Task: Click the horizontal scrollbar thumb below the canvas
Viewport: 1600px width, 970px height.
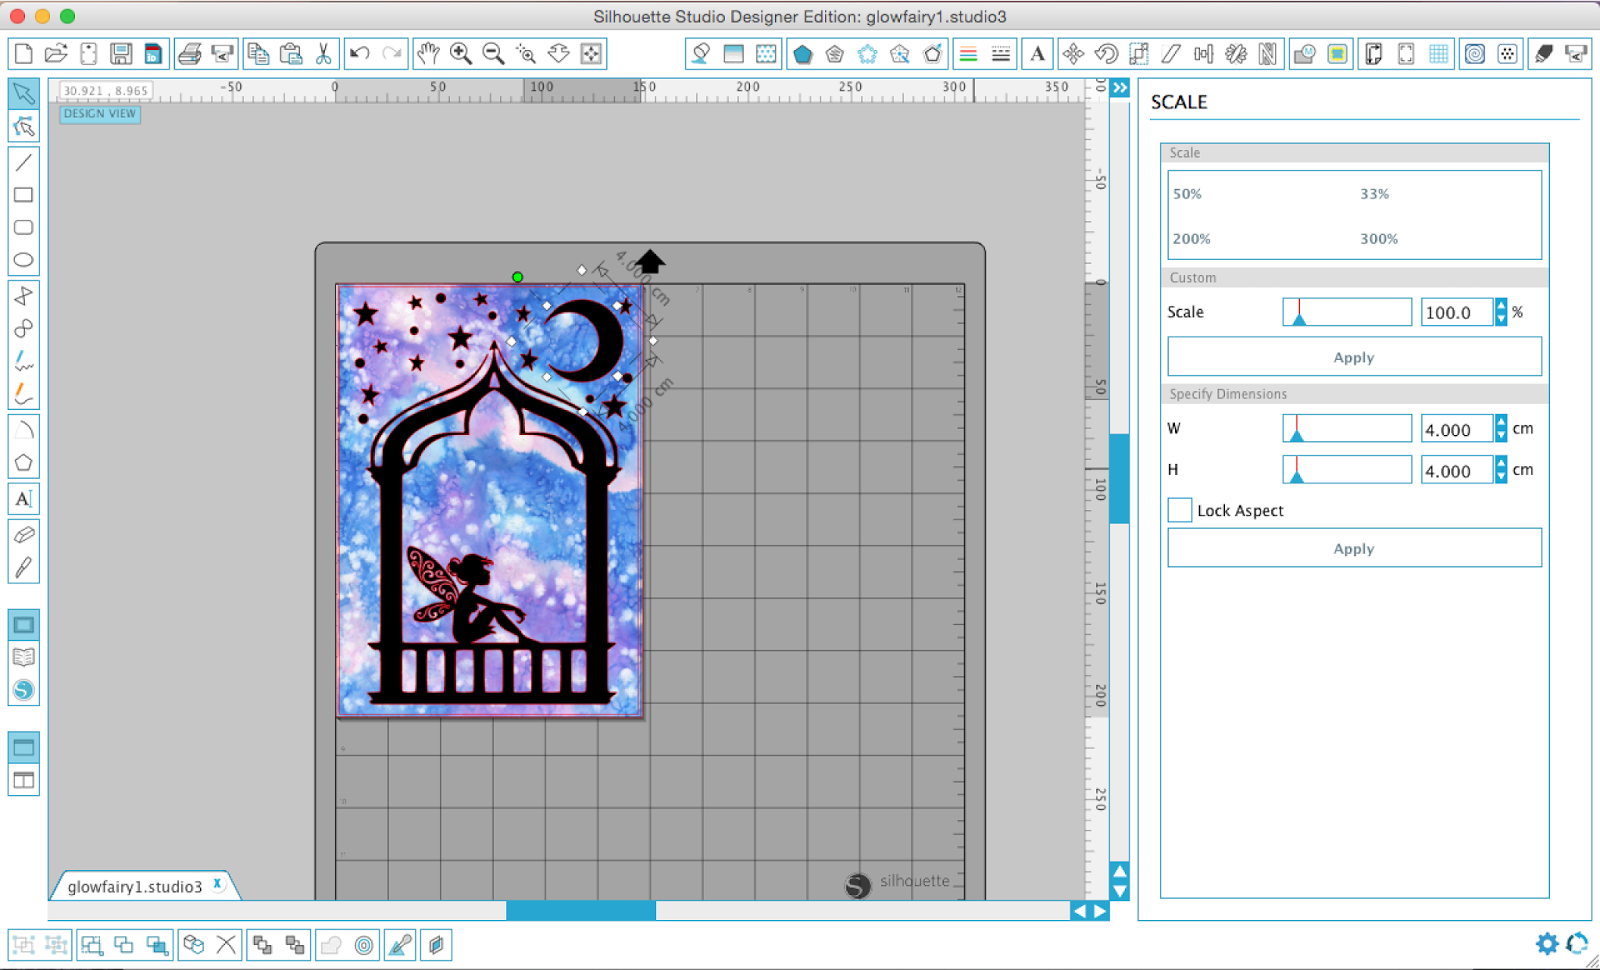Action: click(581, 911)
